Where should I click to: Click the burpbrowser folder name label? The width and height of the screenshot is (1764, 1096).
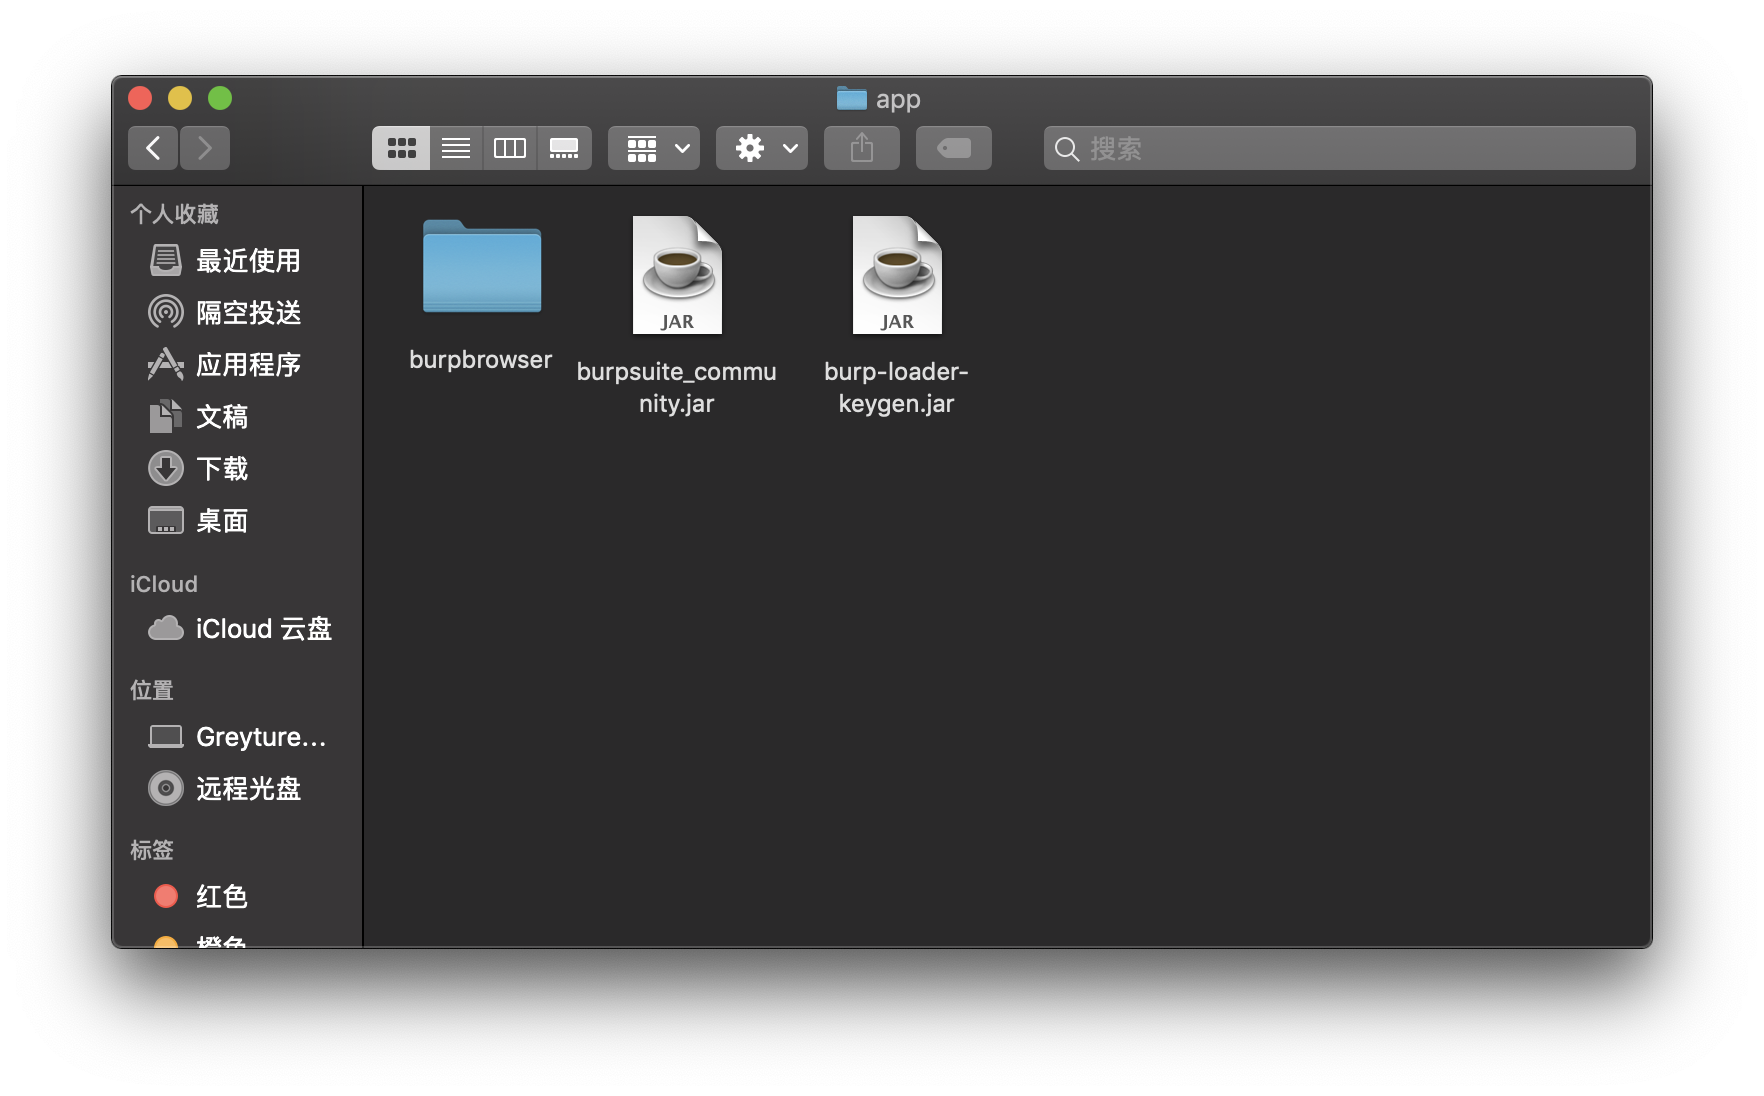coord(481,360)
